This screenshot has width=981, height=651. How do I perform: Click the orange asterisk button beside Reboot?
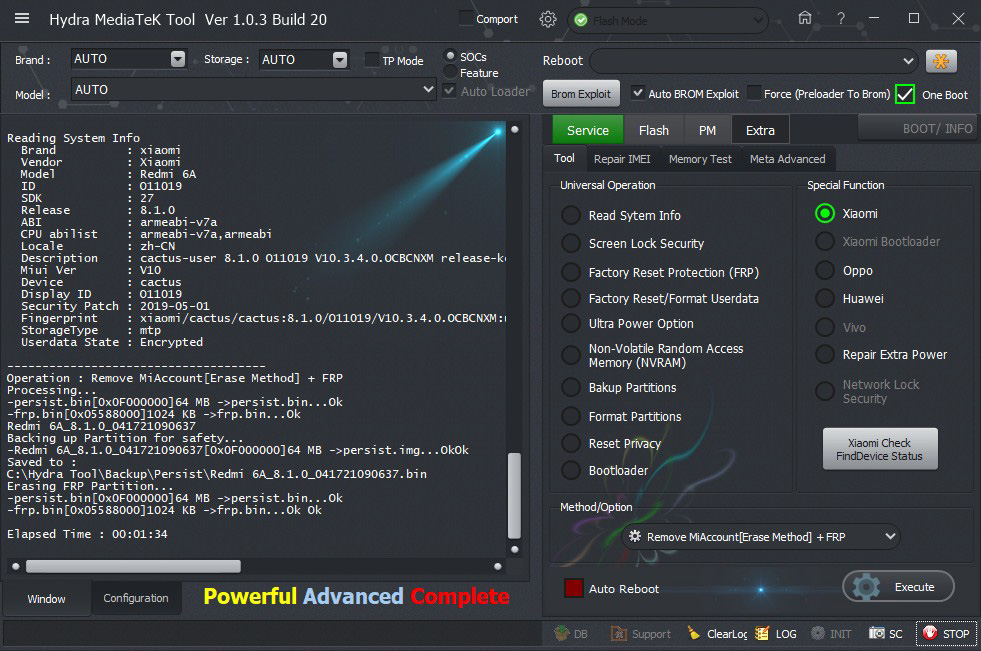(x=941, y=61)
